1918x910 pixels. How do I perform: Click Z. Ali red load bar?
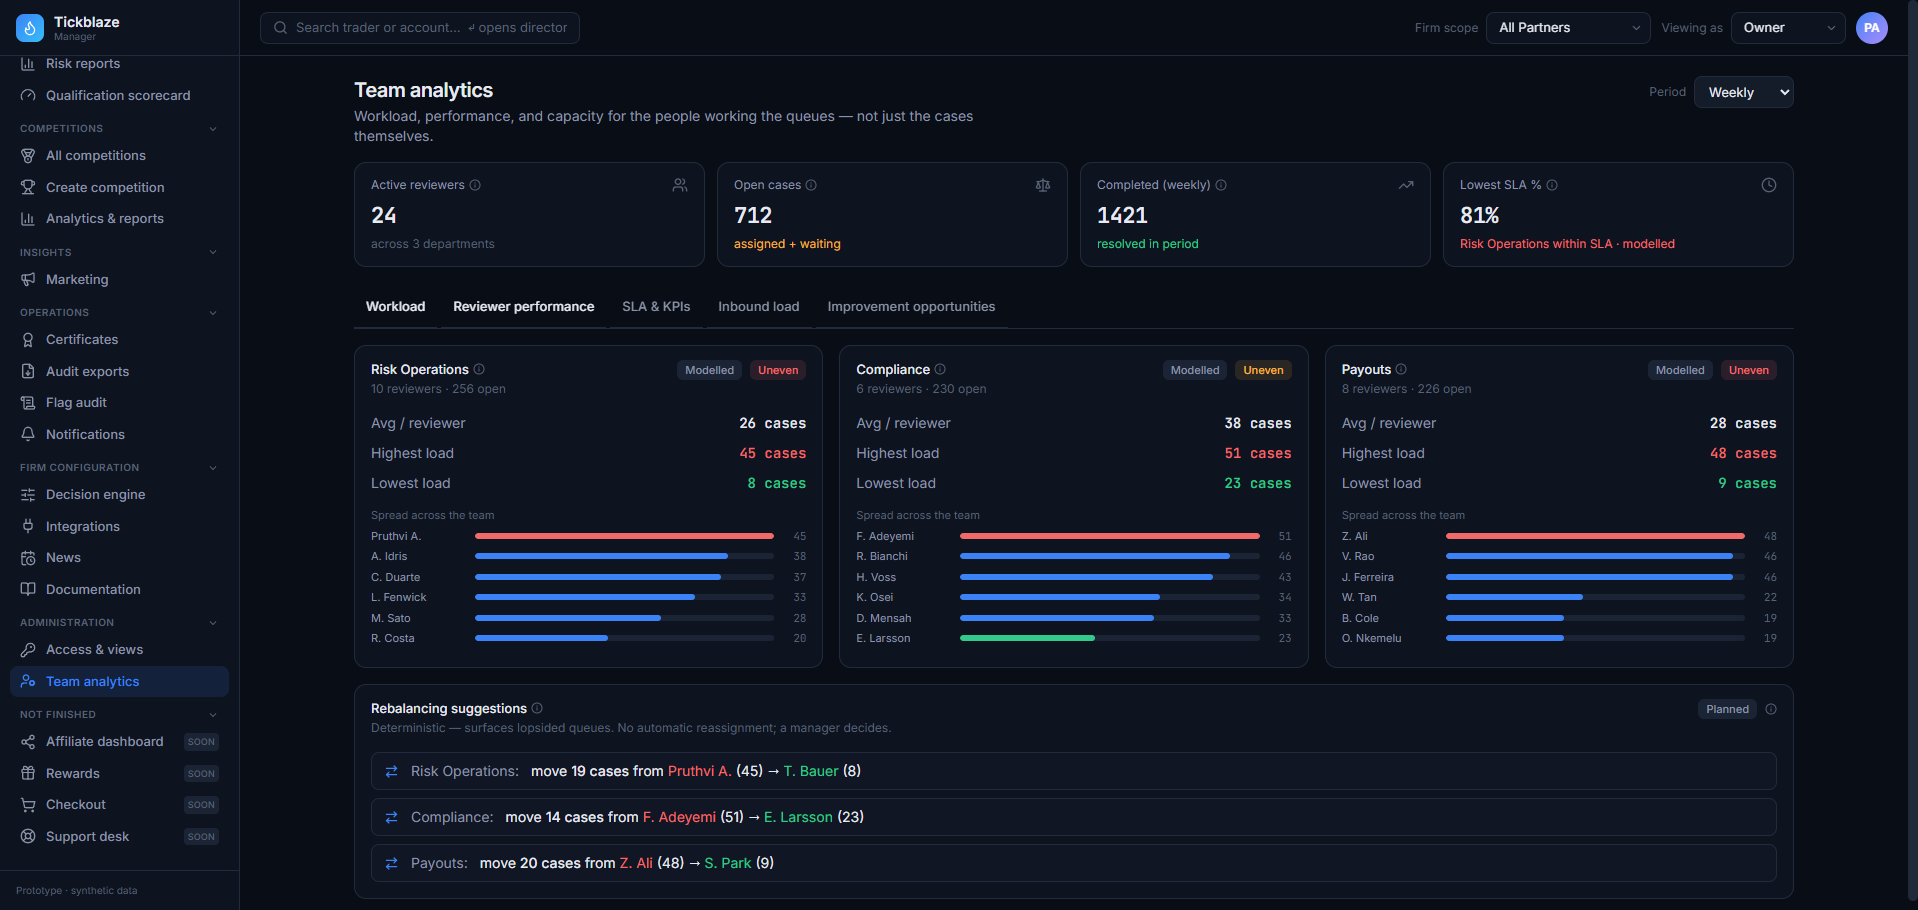(1595, 536)
